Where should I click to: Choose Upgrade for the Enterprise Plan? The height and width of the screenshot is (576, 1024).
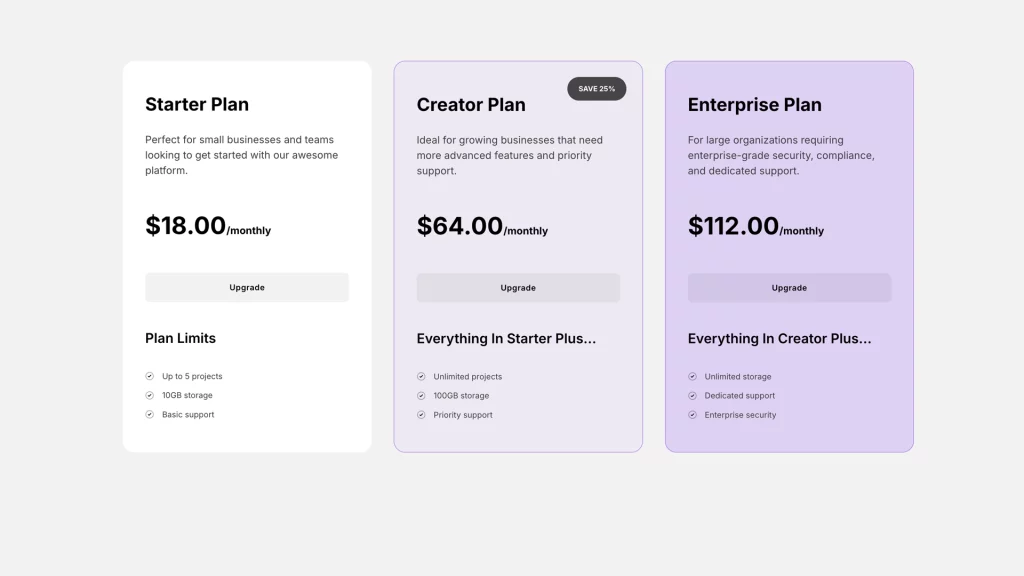click(789, 288)
